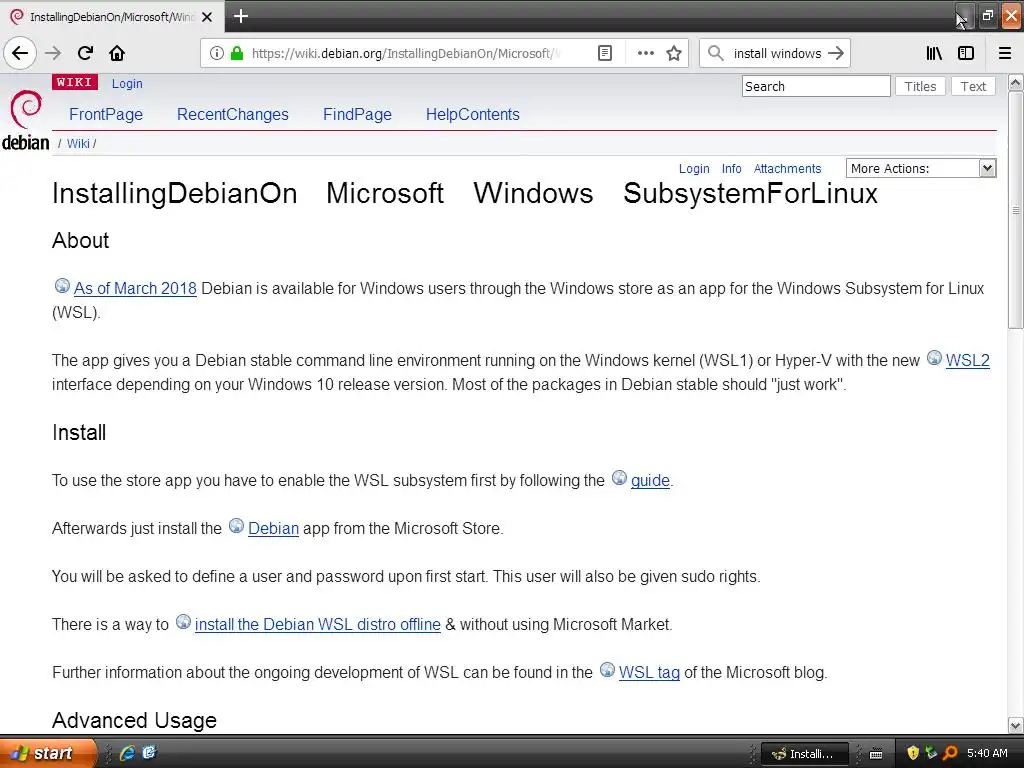The height and width of the screenshot is (768, 1024).
Task: Toggle the sidebar panel icon
Action: [966, 53]
